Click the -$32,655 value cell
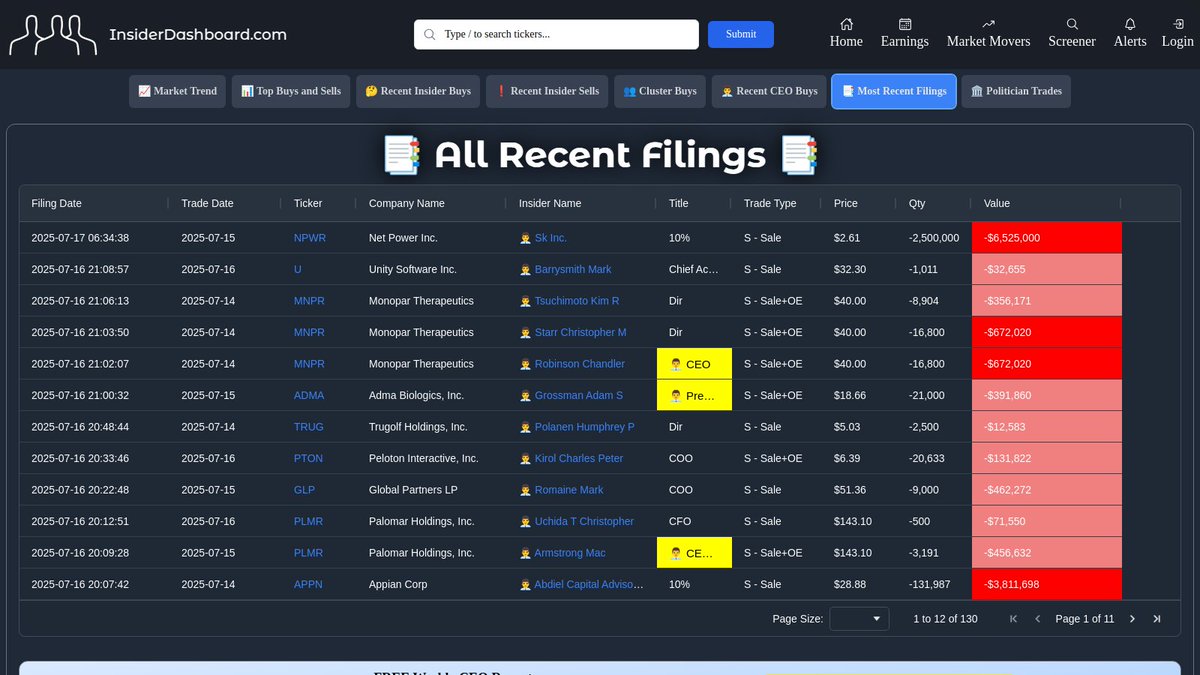 coord(1047,269)
